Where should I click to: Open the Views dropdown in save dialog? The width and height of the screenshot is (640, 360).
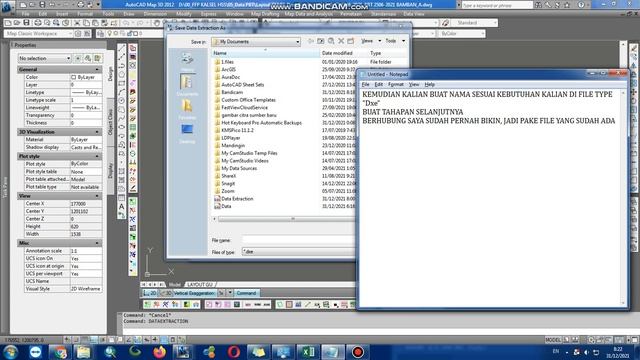tap(371, 41)
